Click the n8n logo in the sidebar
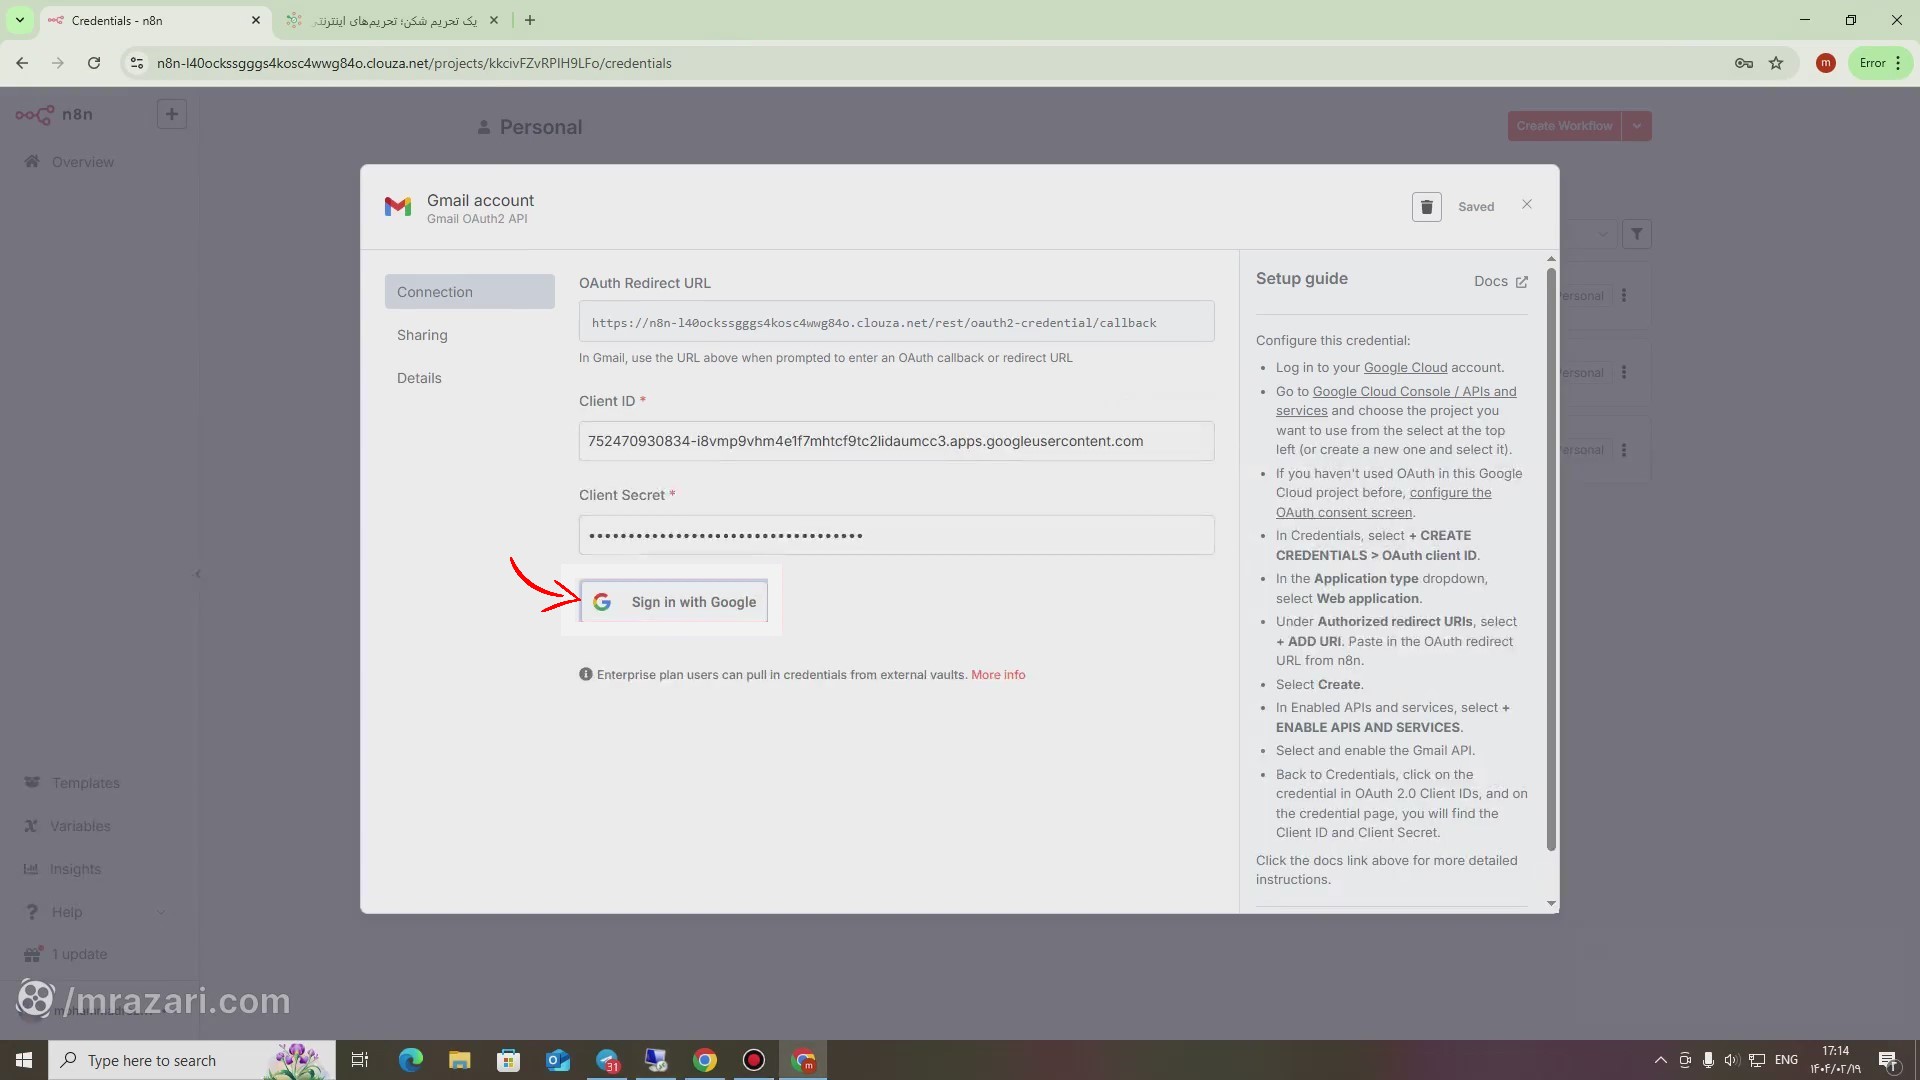 pyautogui.click(x=36, y=114)
